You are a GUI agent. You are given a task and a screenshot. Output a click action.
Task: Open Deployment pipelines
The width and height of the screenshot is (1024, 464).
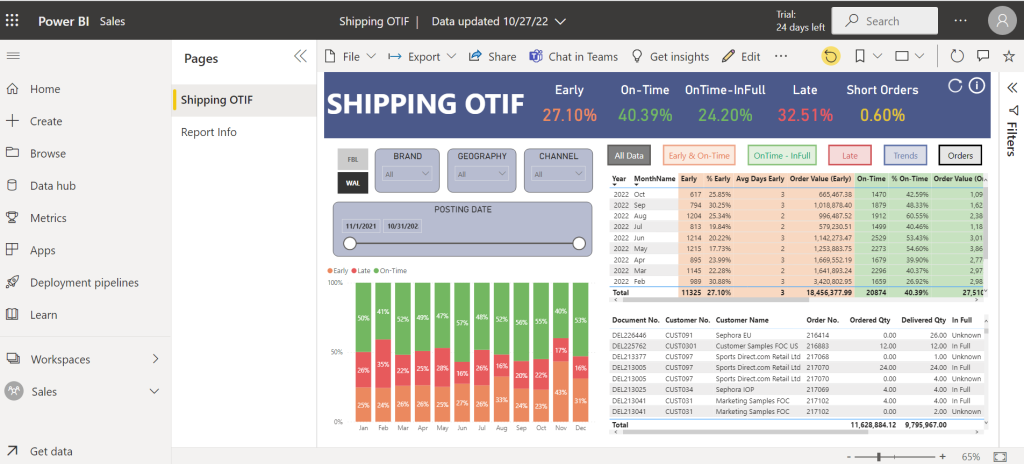click(x=84, y=282)
